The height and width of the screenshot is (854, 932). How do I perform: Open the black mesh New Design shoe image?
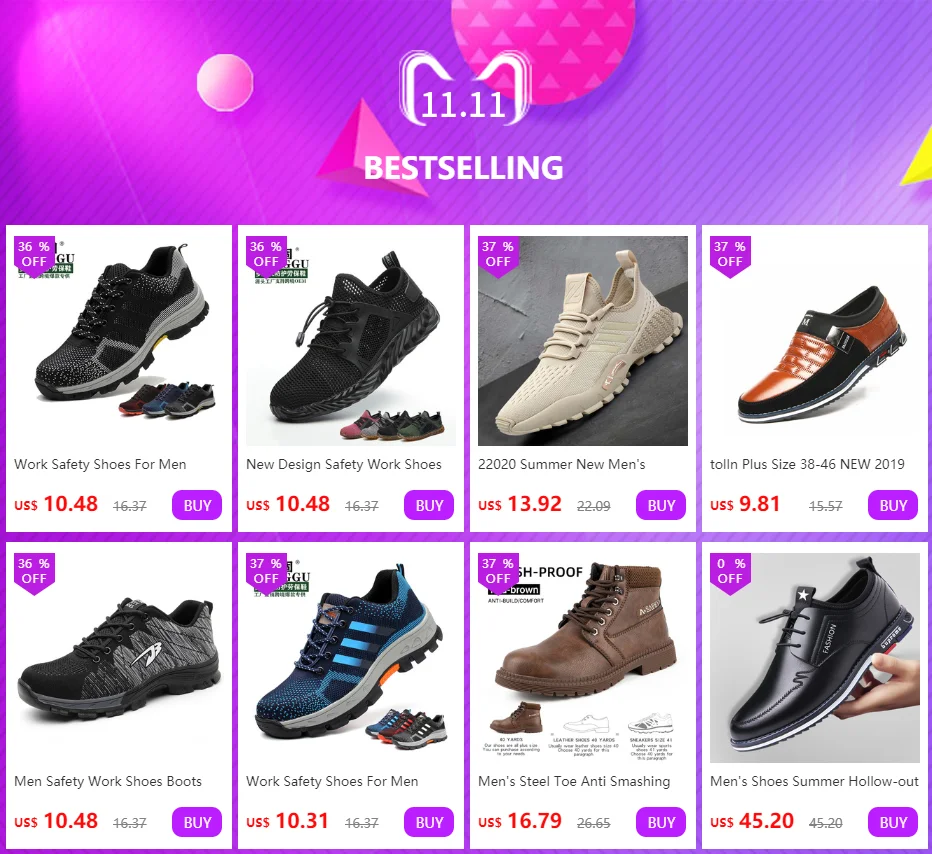pyautogui.click(x=351, y=341)
